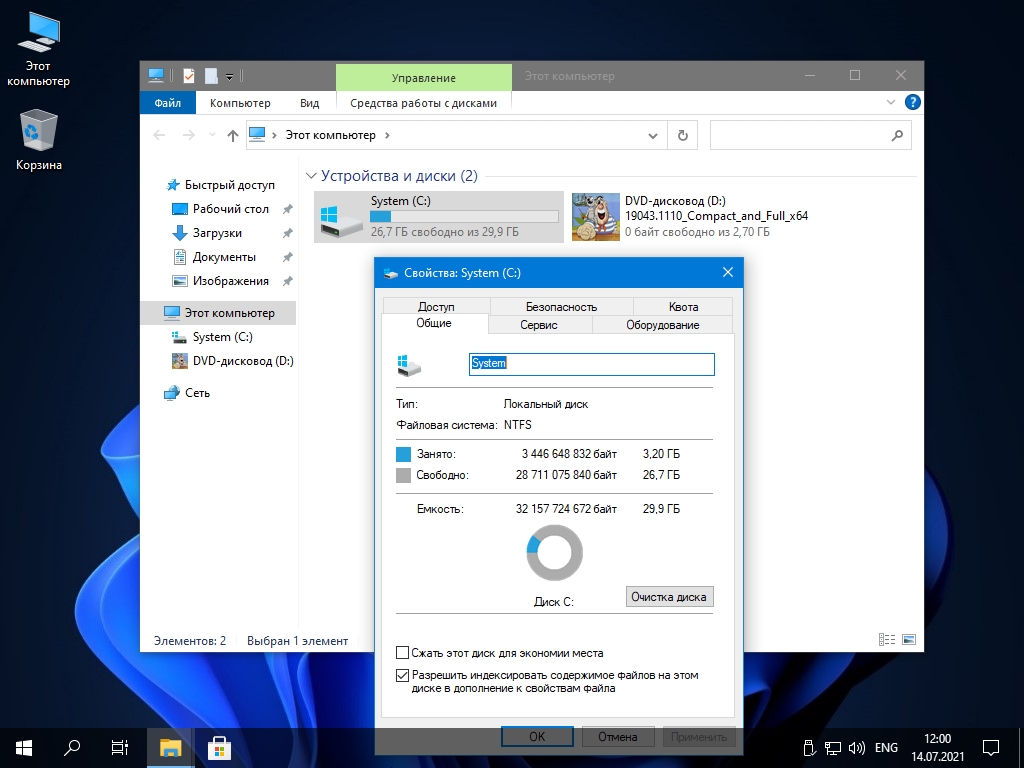Click the up-arrow navigation icon
The height and width of the screenshot is (768, 1024).
tap(233, 135)
